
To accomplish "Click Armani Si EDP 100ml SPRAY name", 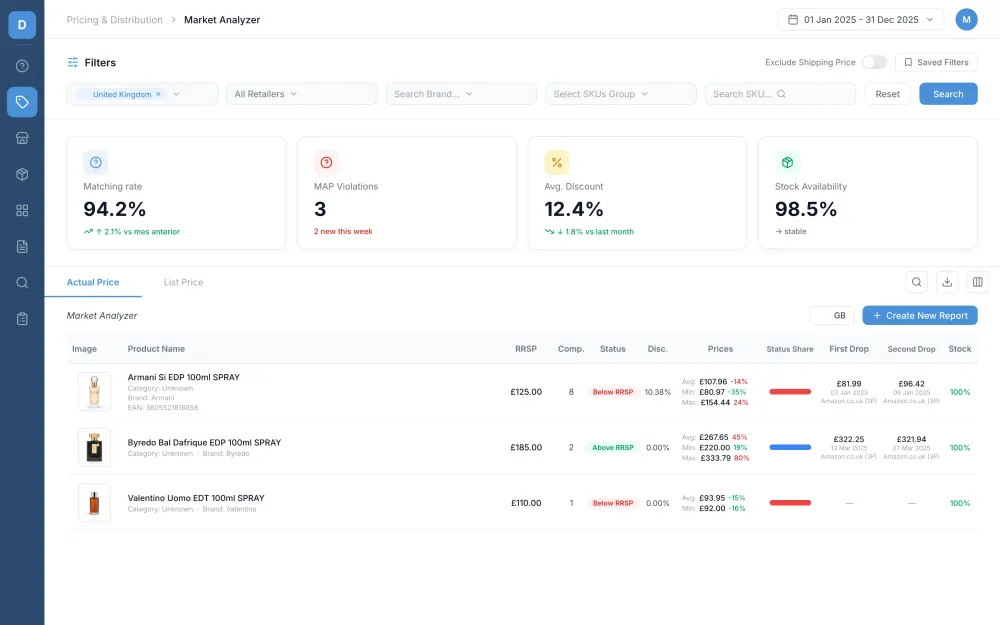I will [x=184, y=377].
